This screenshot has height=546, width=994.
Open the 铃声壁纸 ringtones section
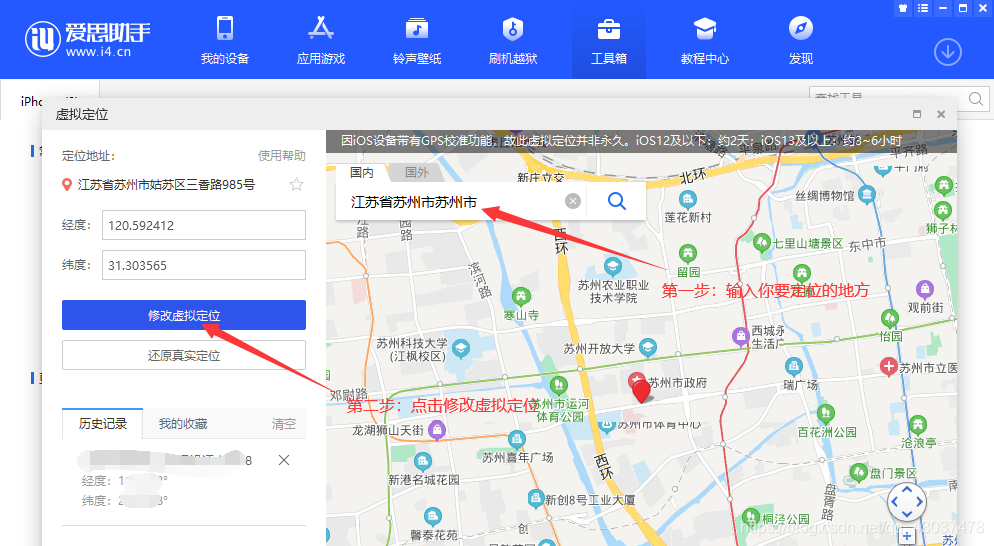pyautogui.click(x=416, y=41)
